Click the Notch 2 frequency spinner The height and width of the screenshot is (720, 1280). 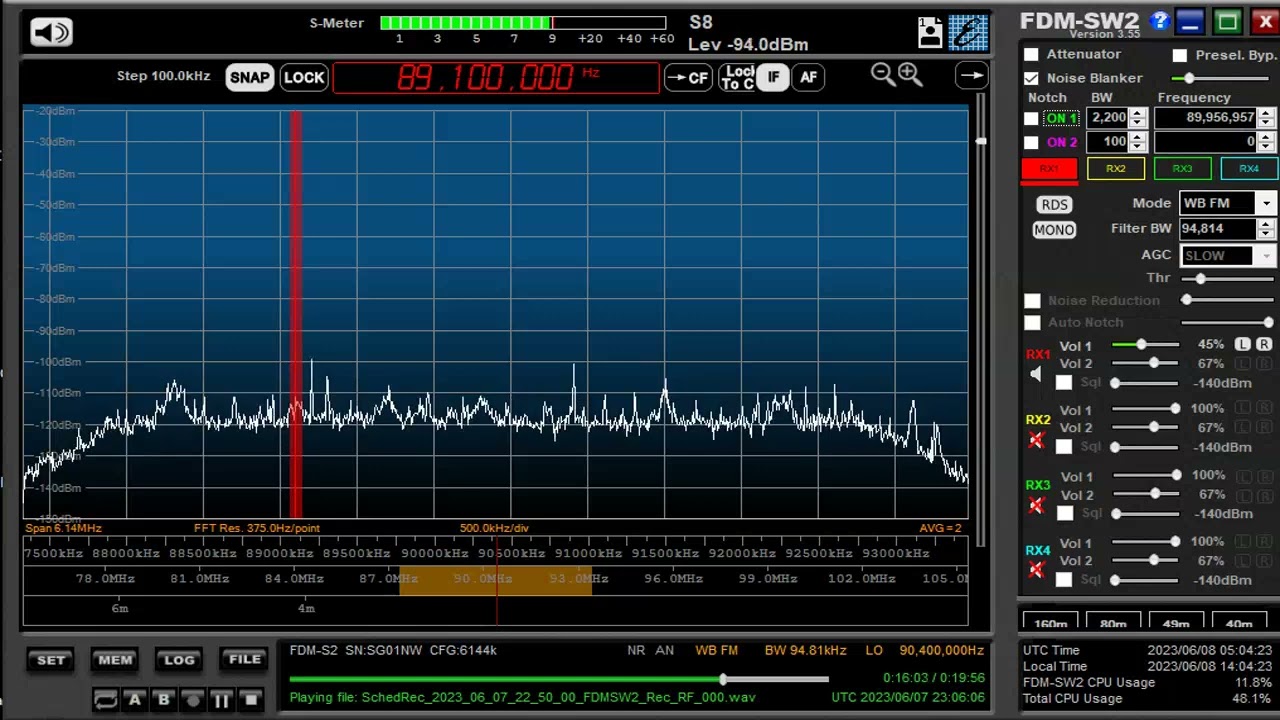click(1266, 142)
